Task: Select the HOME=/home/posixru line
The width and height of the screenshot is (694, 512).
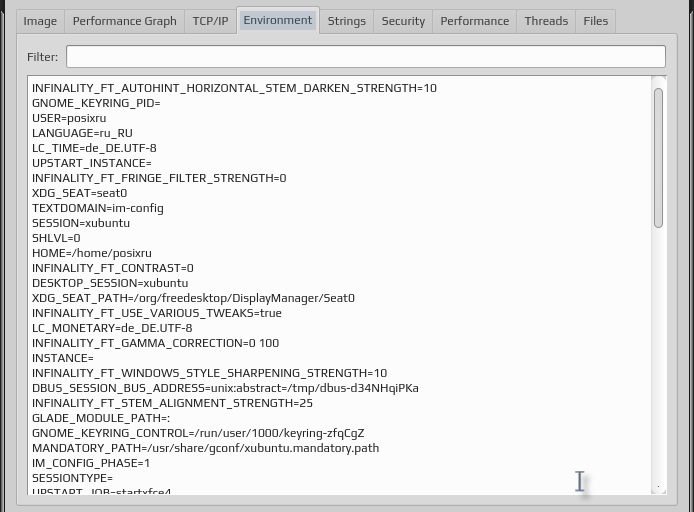Action: [92, 253]
